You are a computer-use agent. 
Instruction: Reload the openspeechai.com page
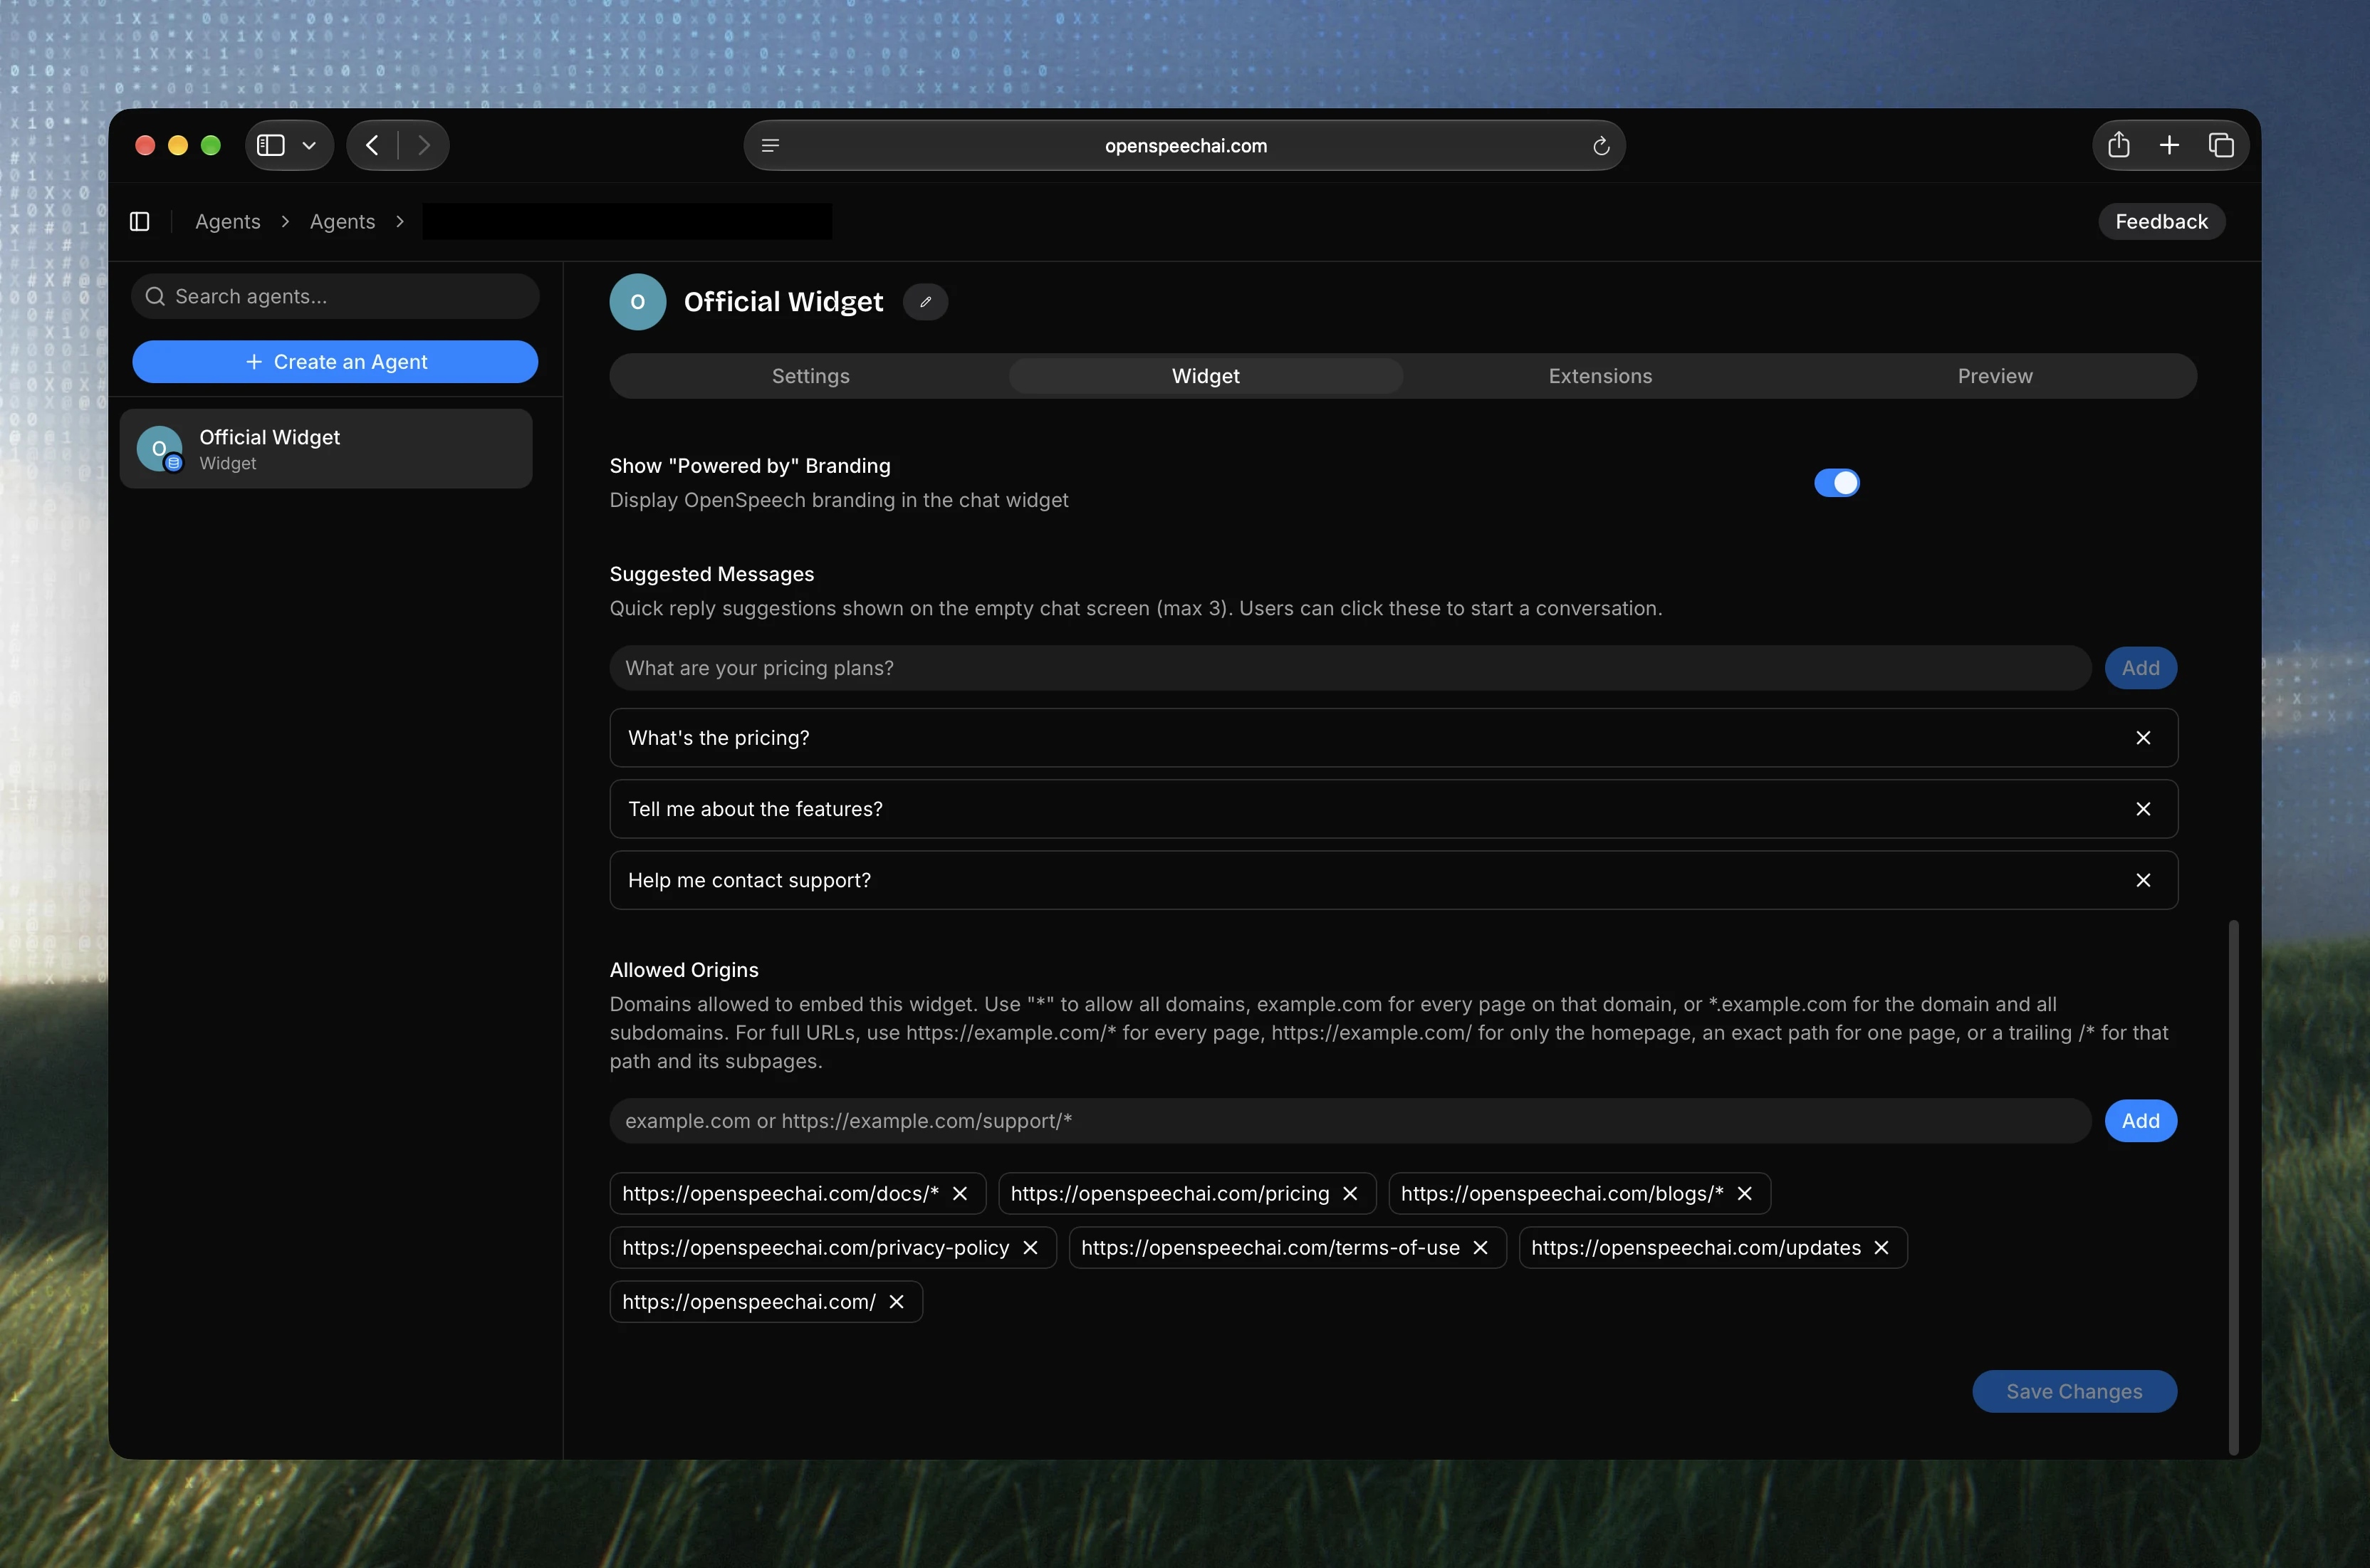[x=1601, y=146]
